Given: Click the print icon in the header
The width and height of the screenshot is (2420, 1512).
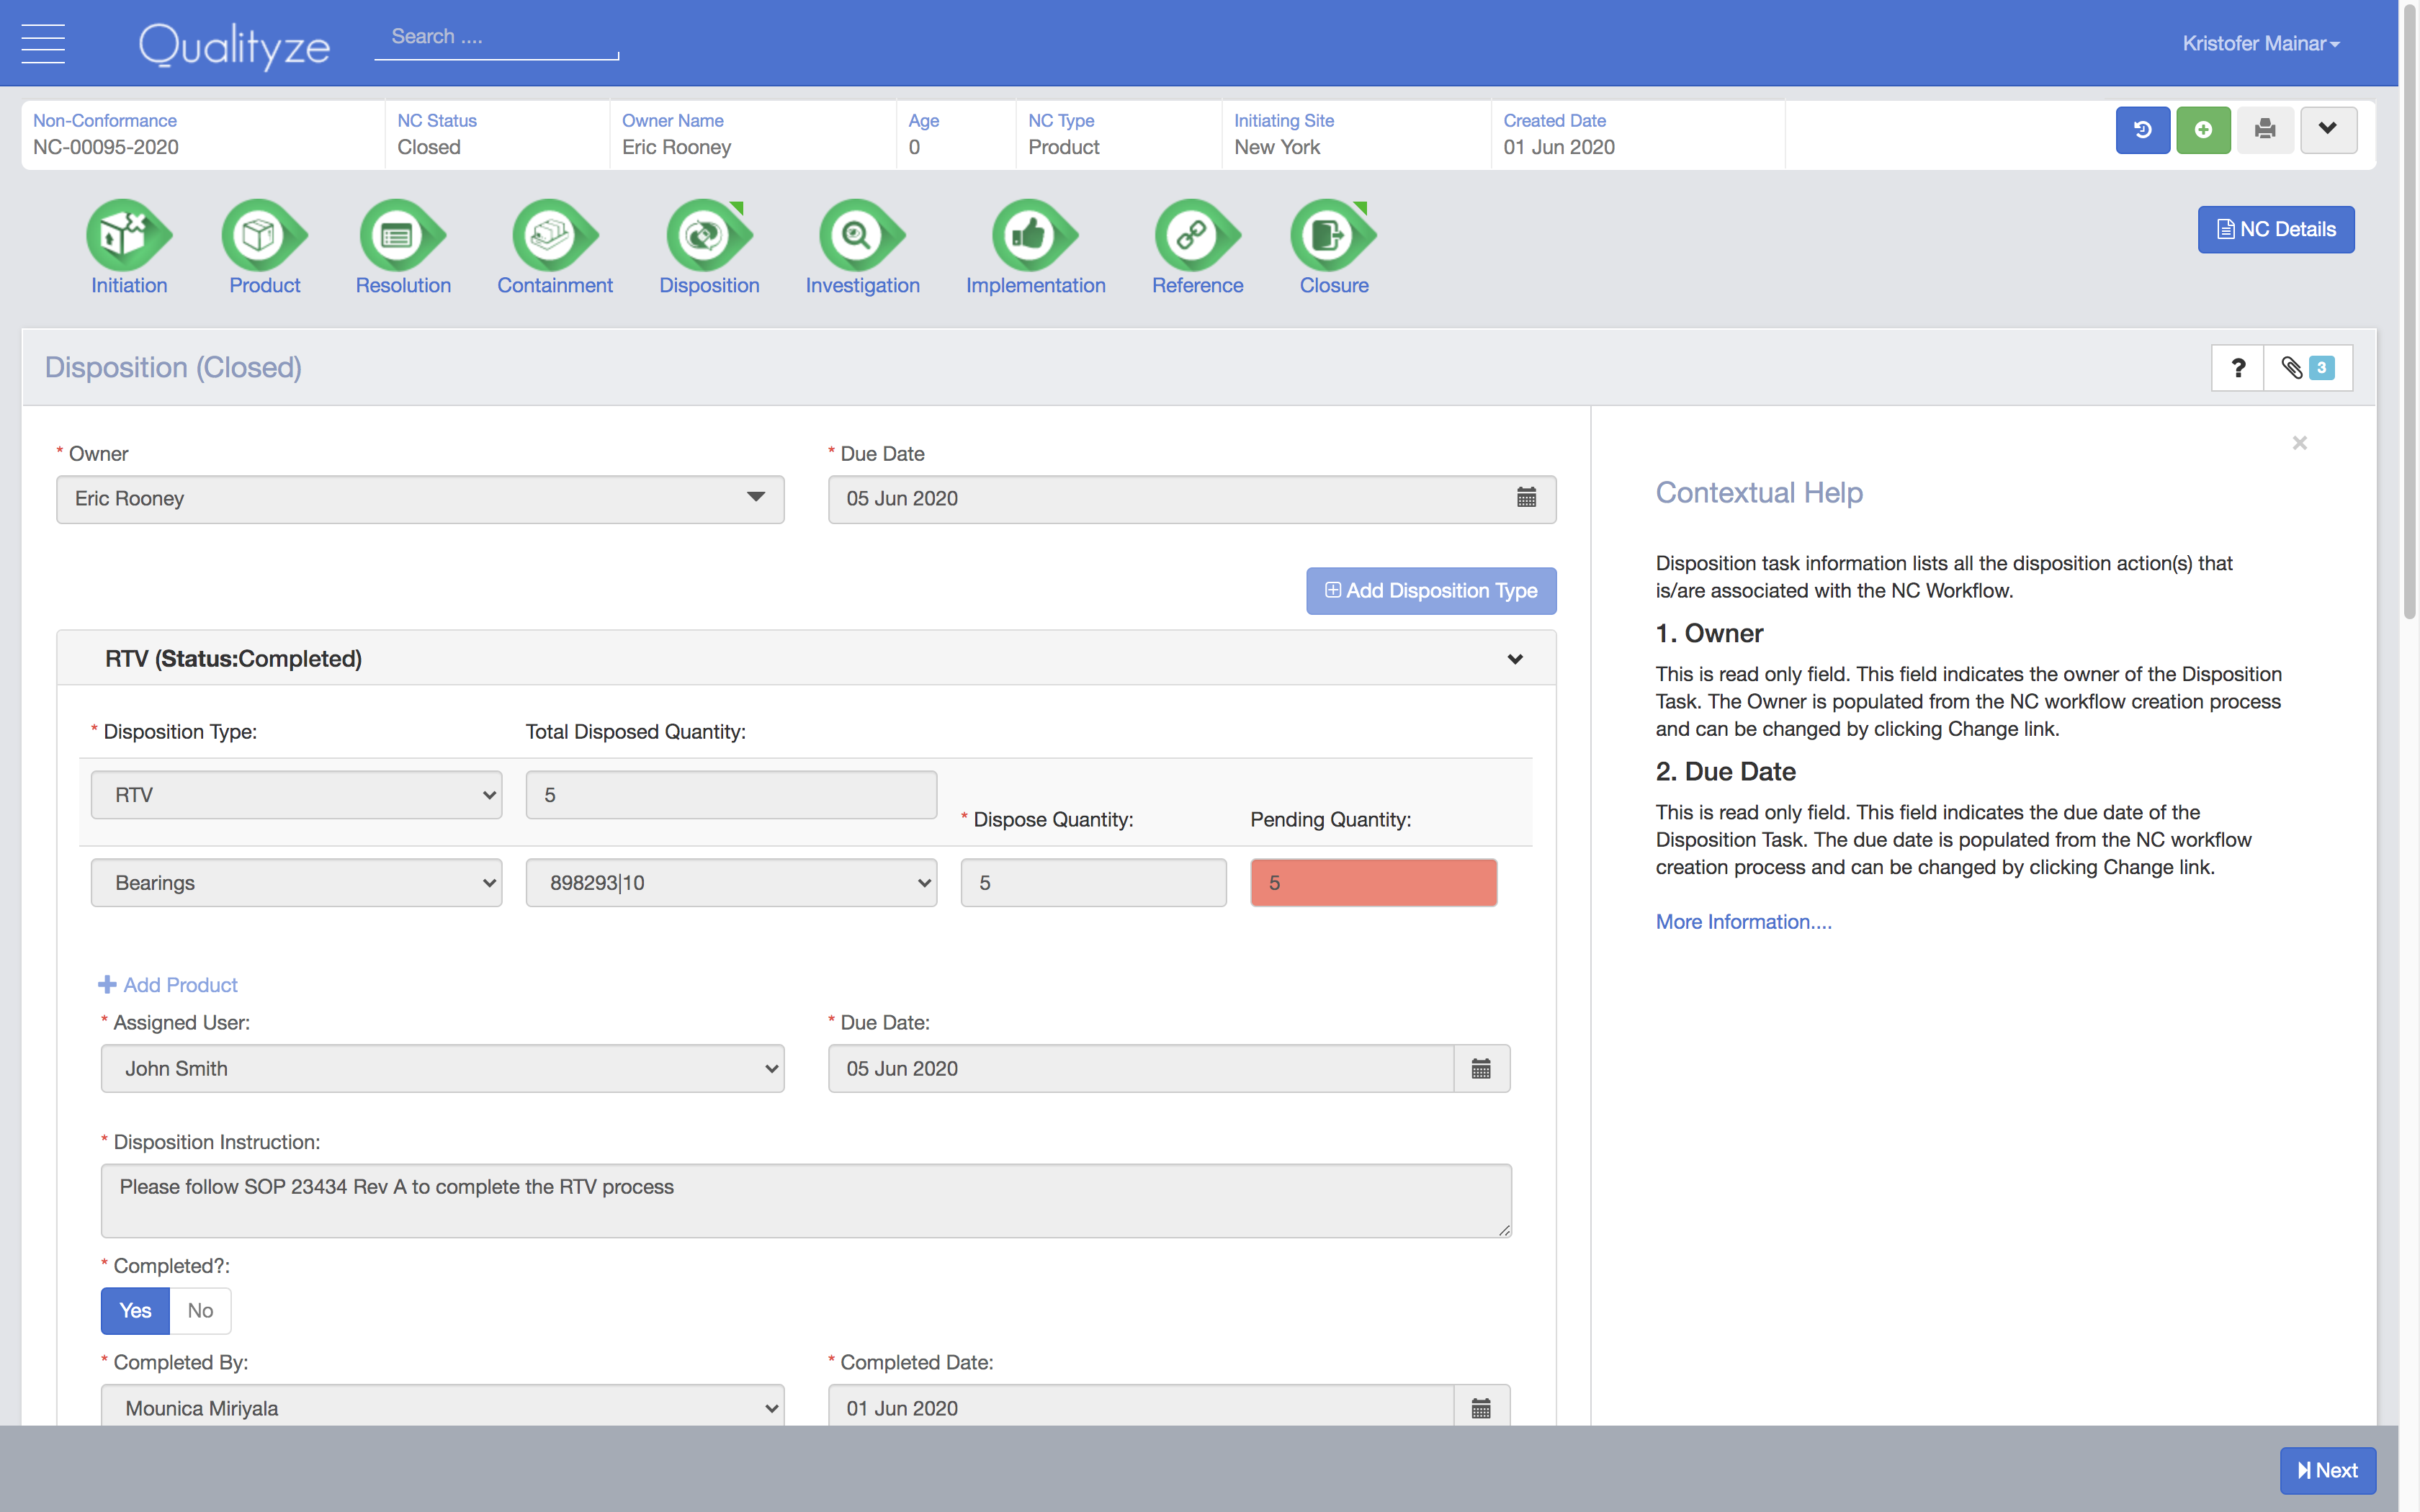Looking at the screenshot, I should [x=2266, y=129].
